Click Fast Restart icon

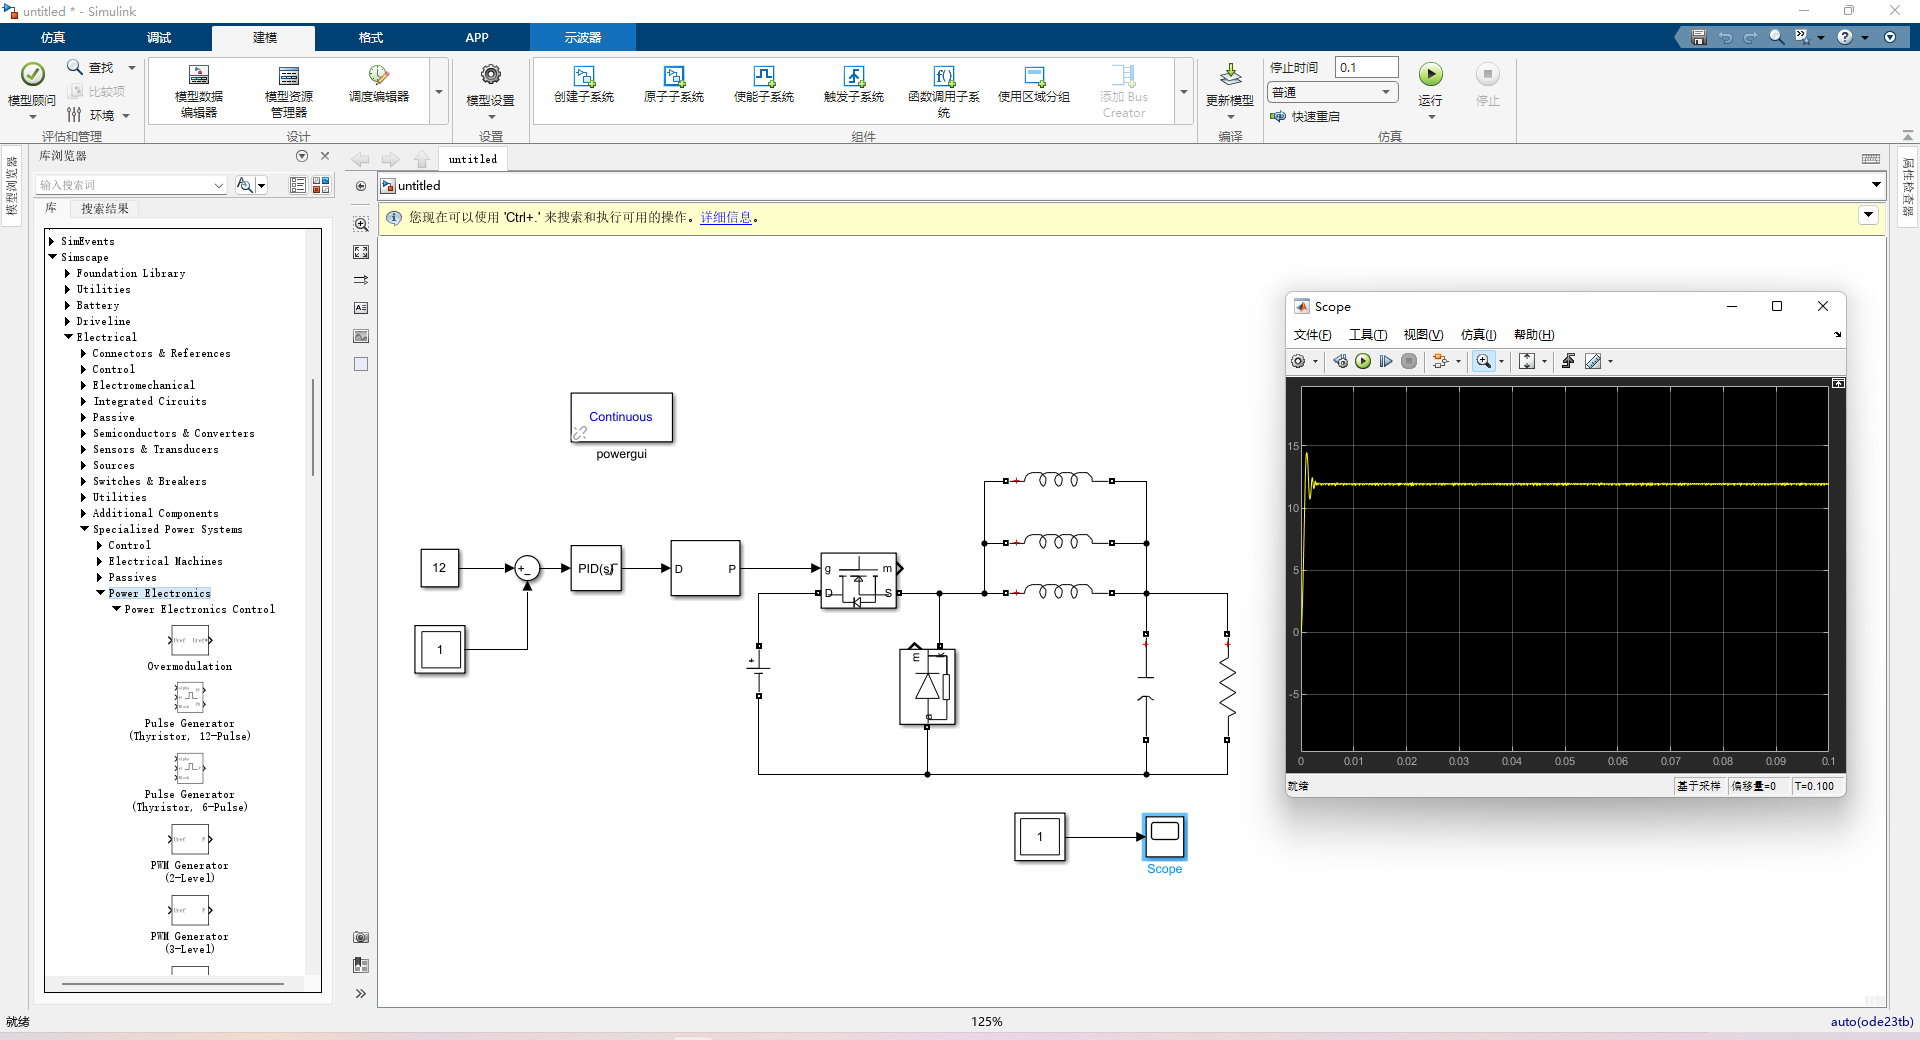pos(1278,116)
